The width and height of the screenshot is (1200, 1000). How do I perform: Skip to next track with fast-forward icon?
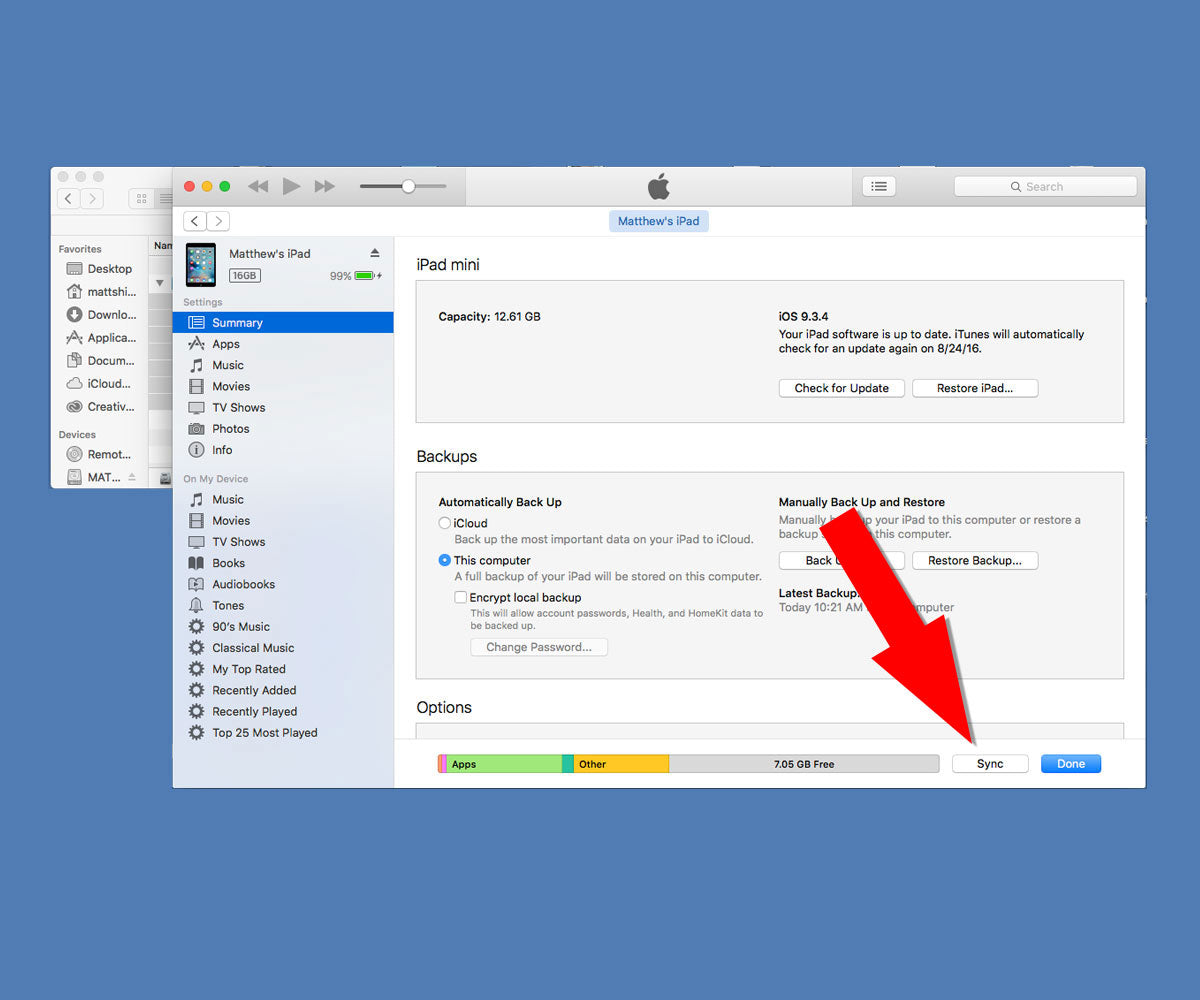[324, 186]
